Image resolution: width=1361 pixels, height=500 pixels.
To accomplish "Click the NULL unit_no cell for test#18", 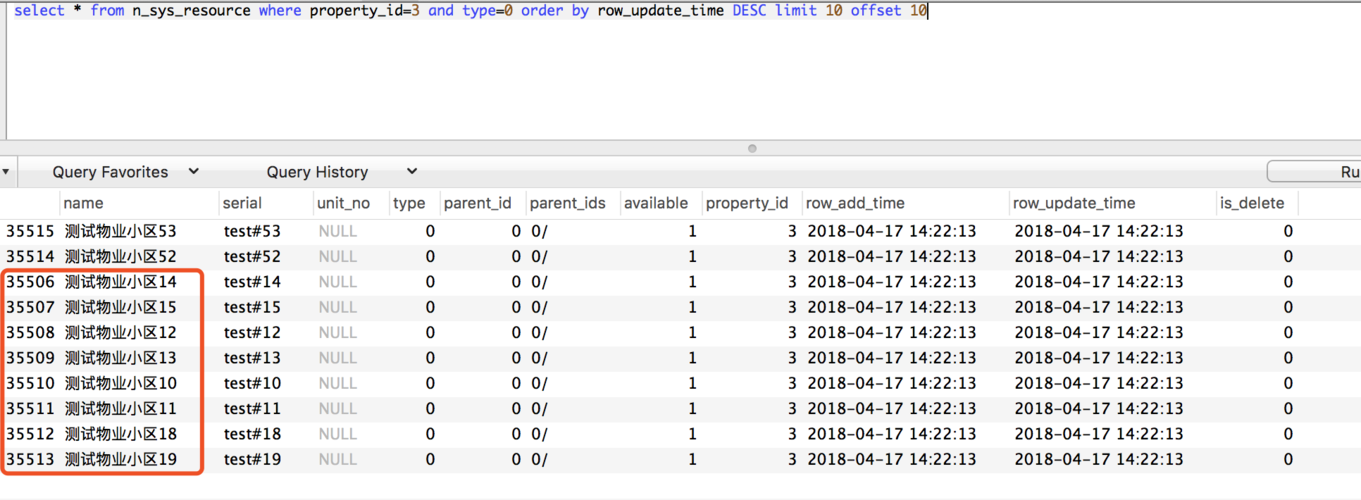I will tap(337, 434).
